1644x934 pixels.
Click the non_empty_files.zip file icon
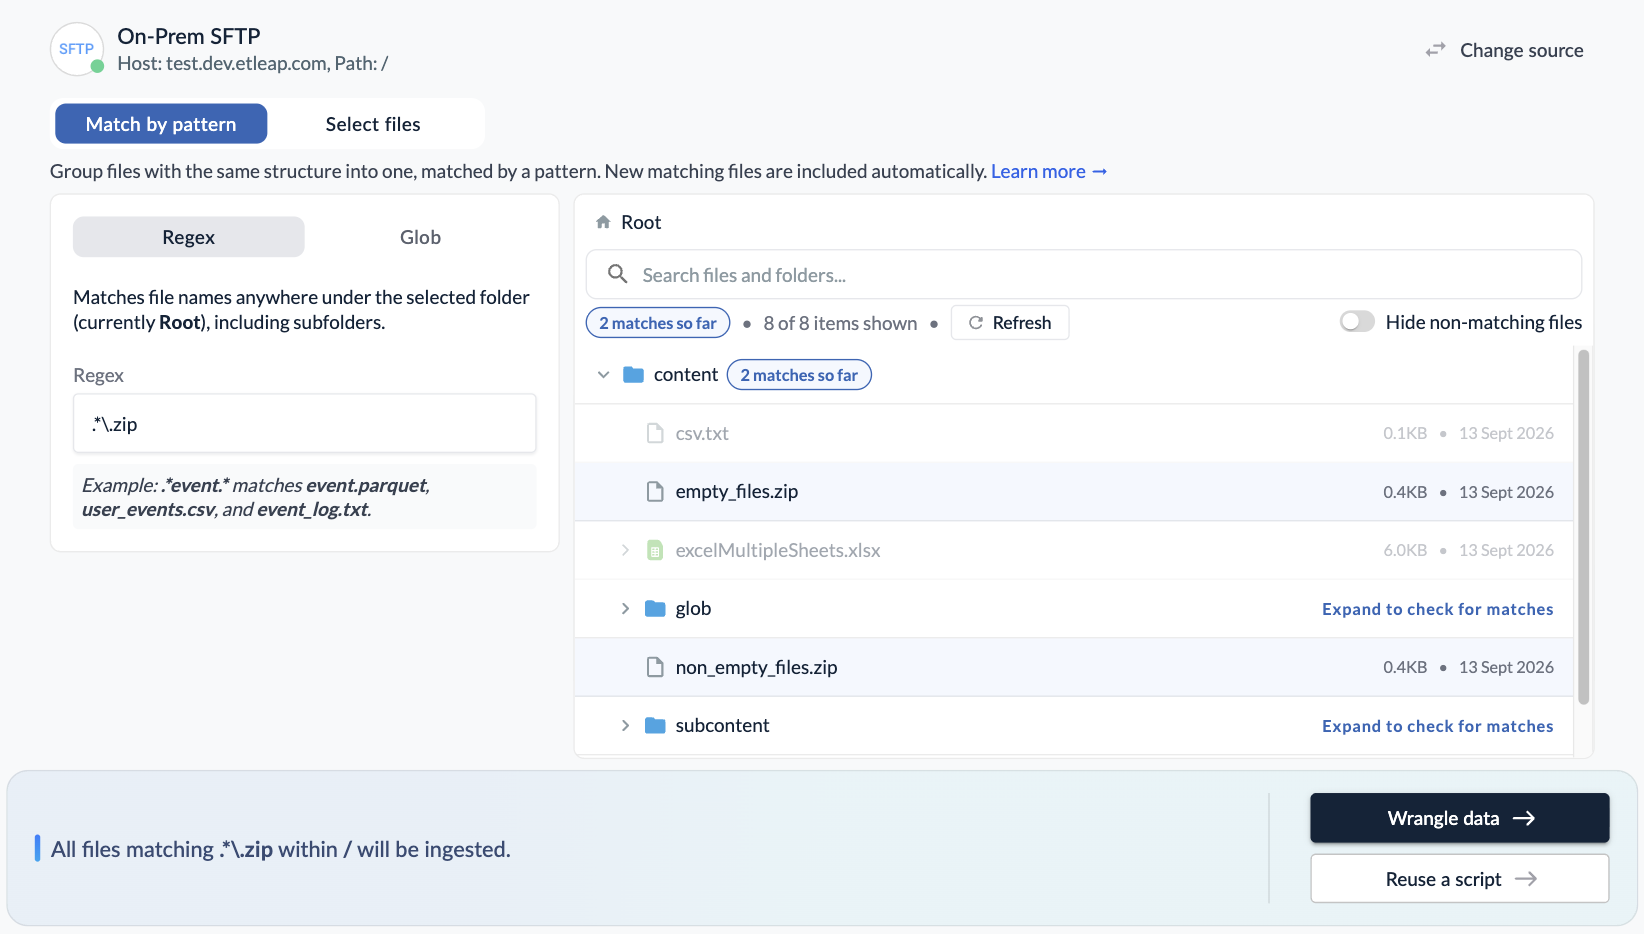[655, 667]
